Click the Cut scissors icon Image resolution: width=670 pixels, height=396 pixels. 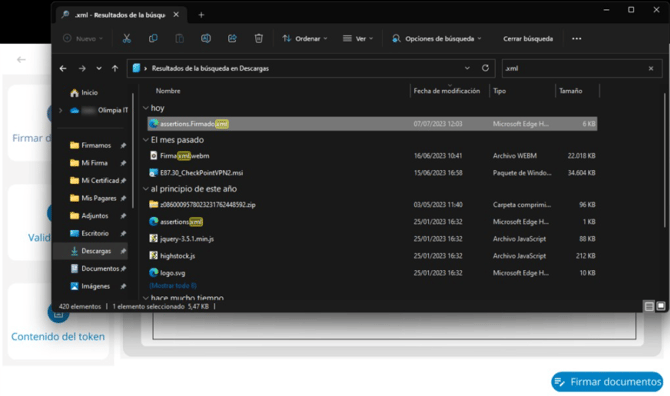[126, 38]
